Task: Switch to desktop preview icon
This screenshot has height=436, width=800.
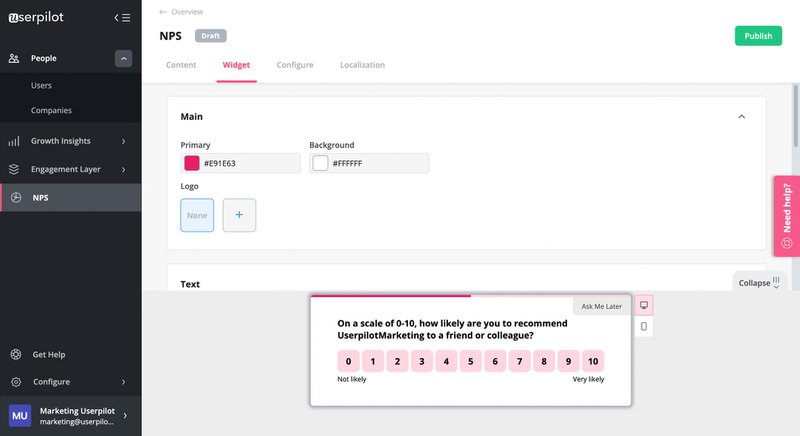Action: coord(644,305)
